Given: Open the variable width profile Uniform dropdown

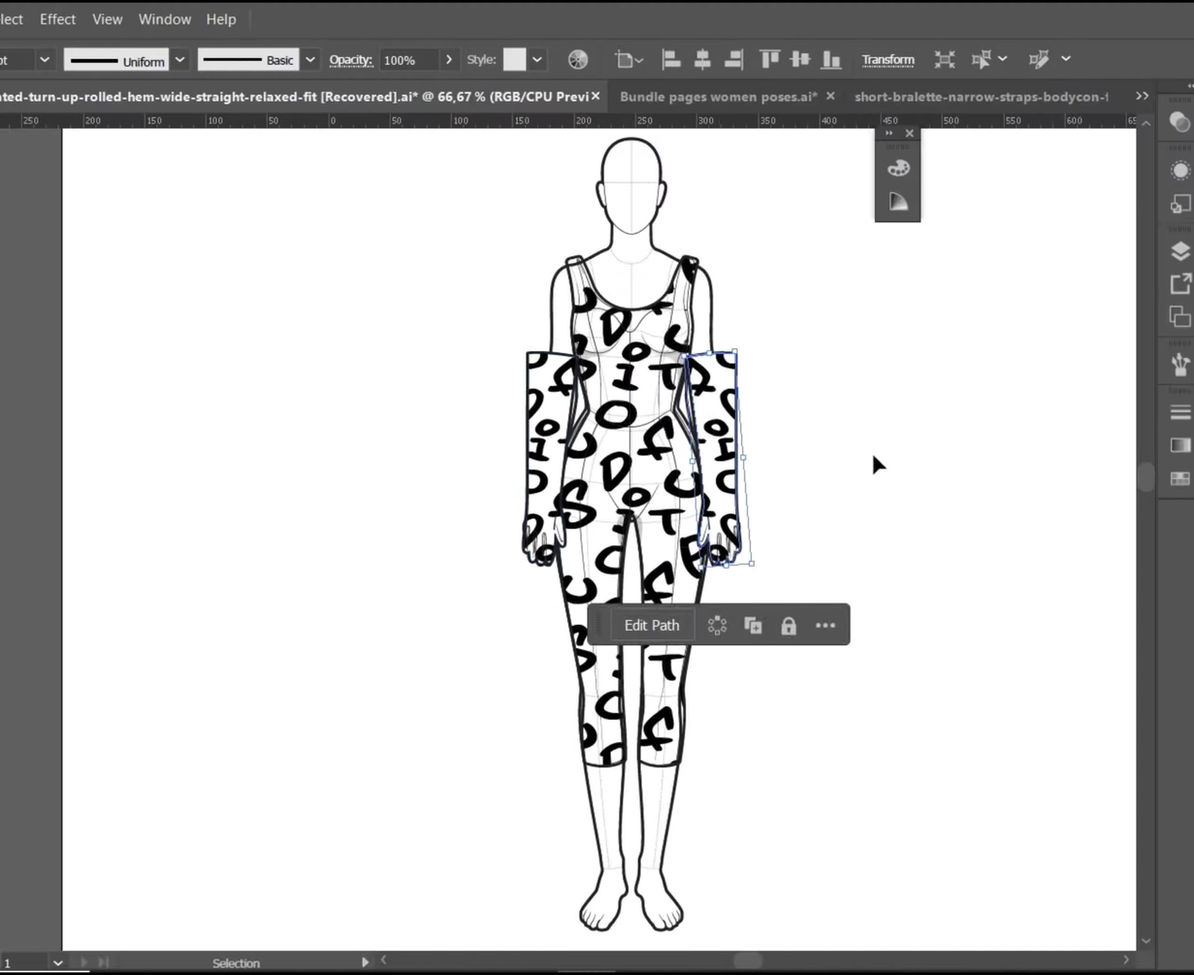Looking at the screenshot, I should (x=179, y=59).
